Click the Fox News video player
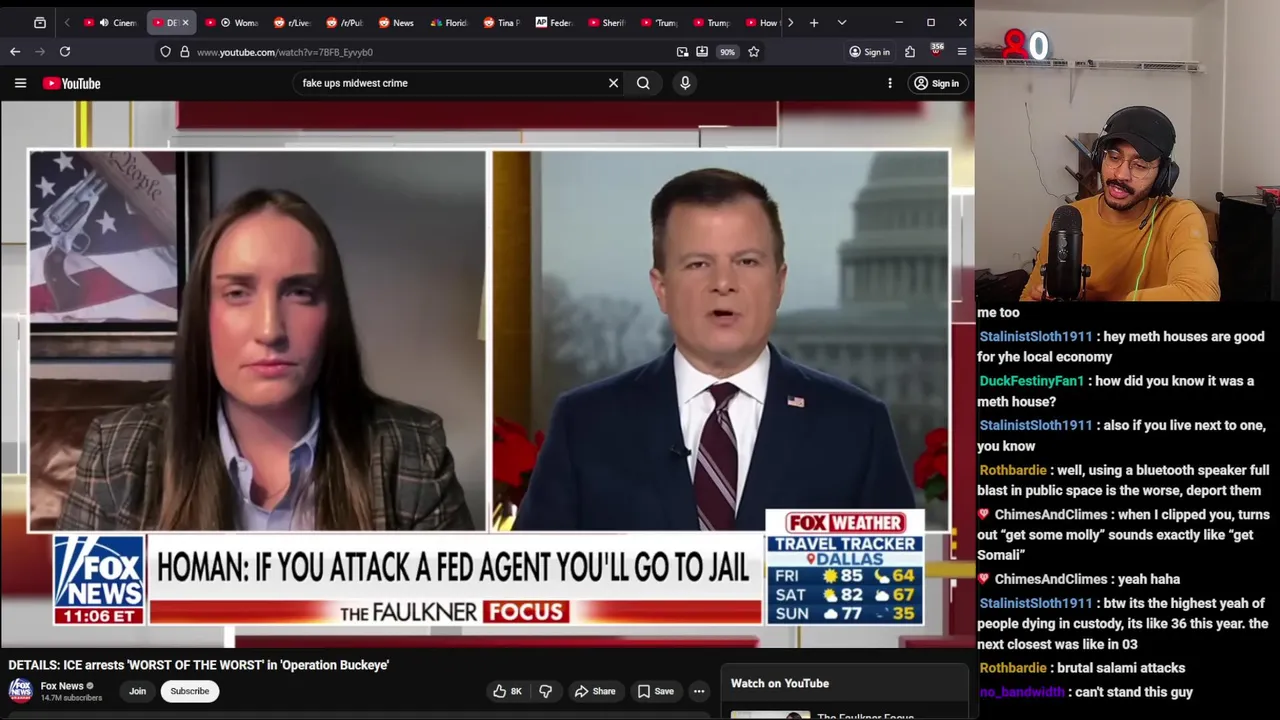This screenshot has height=720, width=1280. click(x=487, y=374)
